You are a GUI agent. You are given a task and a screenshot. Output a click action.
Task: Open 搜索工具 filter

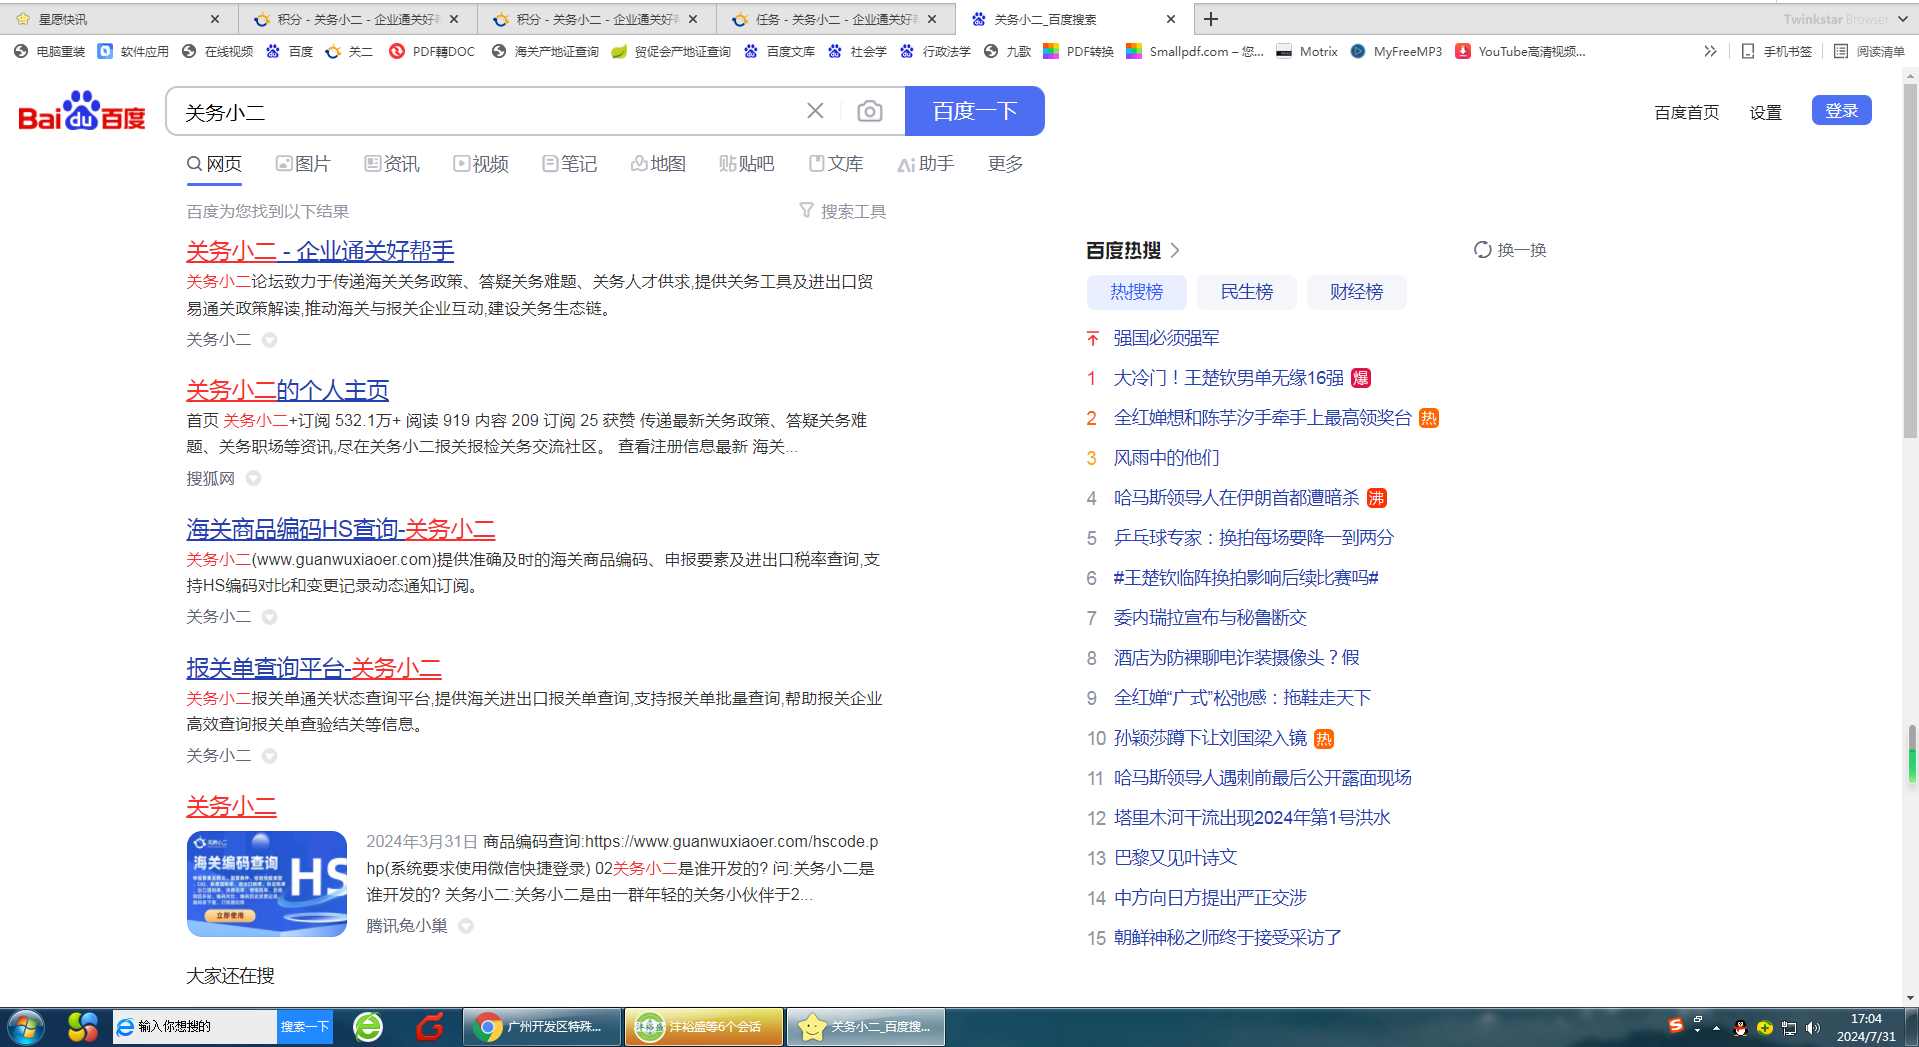[843, 211]
